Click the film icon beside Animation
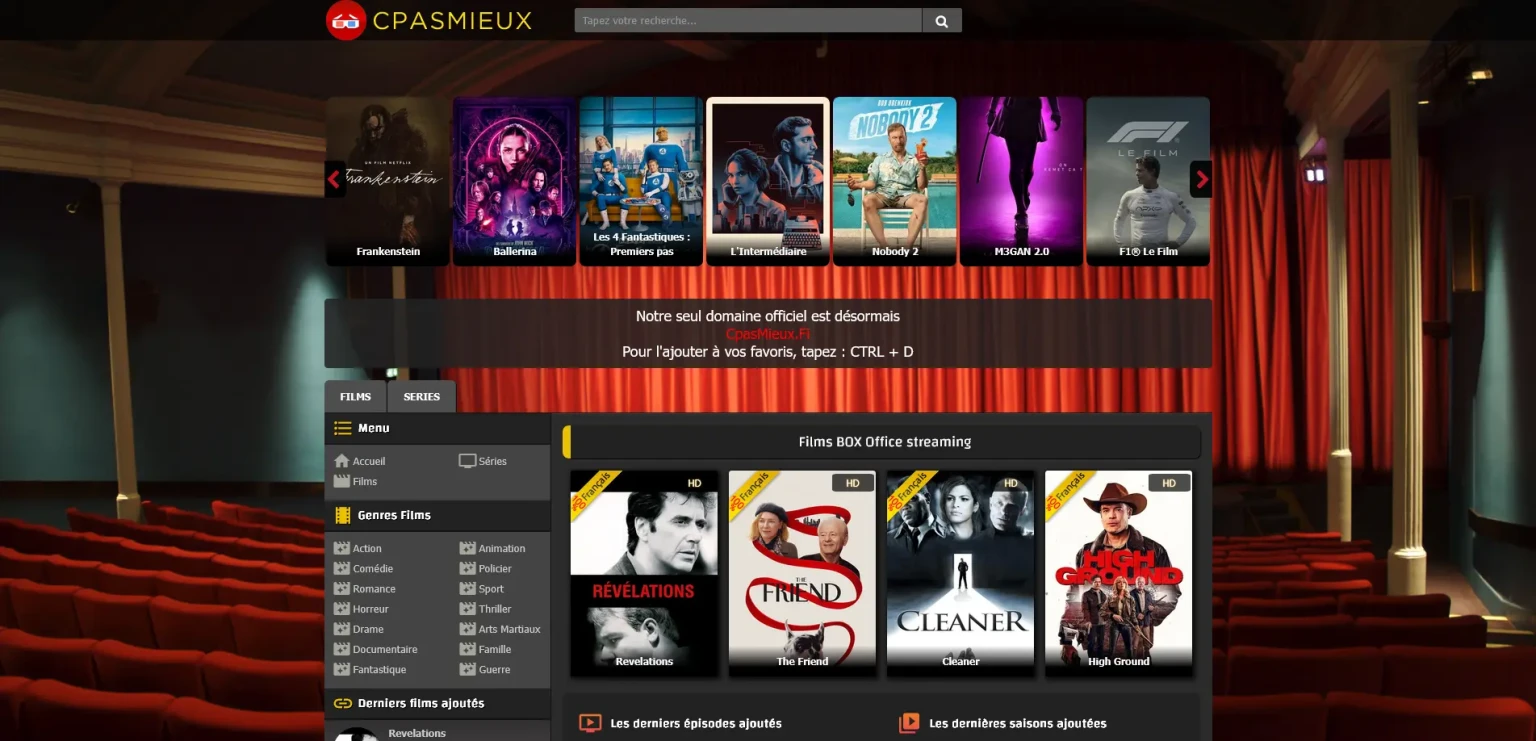1536x741 pixels. pyautogui.click(x=467, y=548)
